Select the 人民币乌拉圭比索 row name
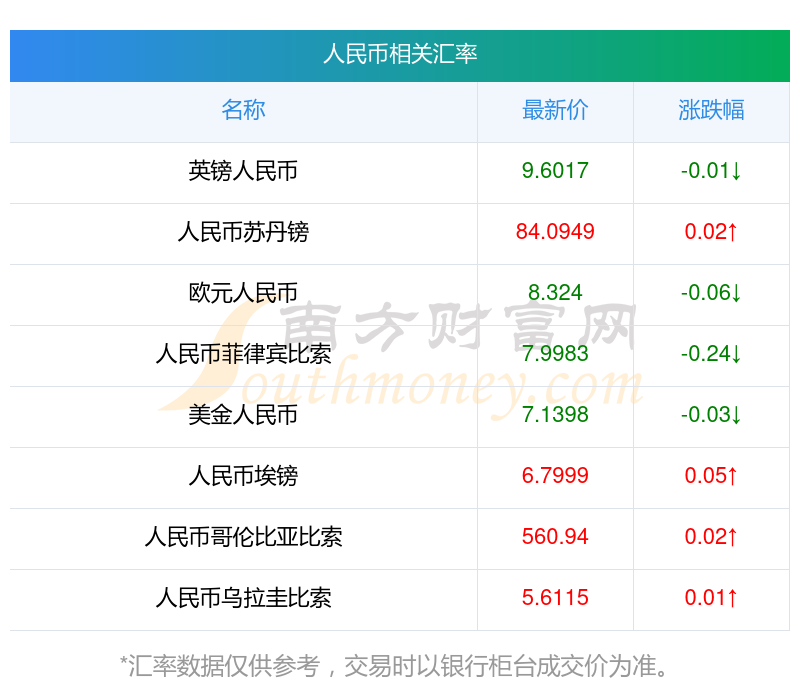Screen dimensions: 800x698 243,597
